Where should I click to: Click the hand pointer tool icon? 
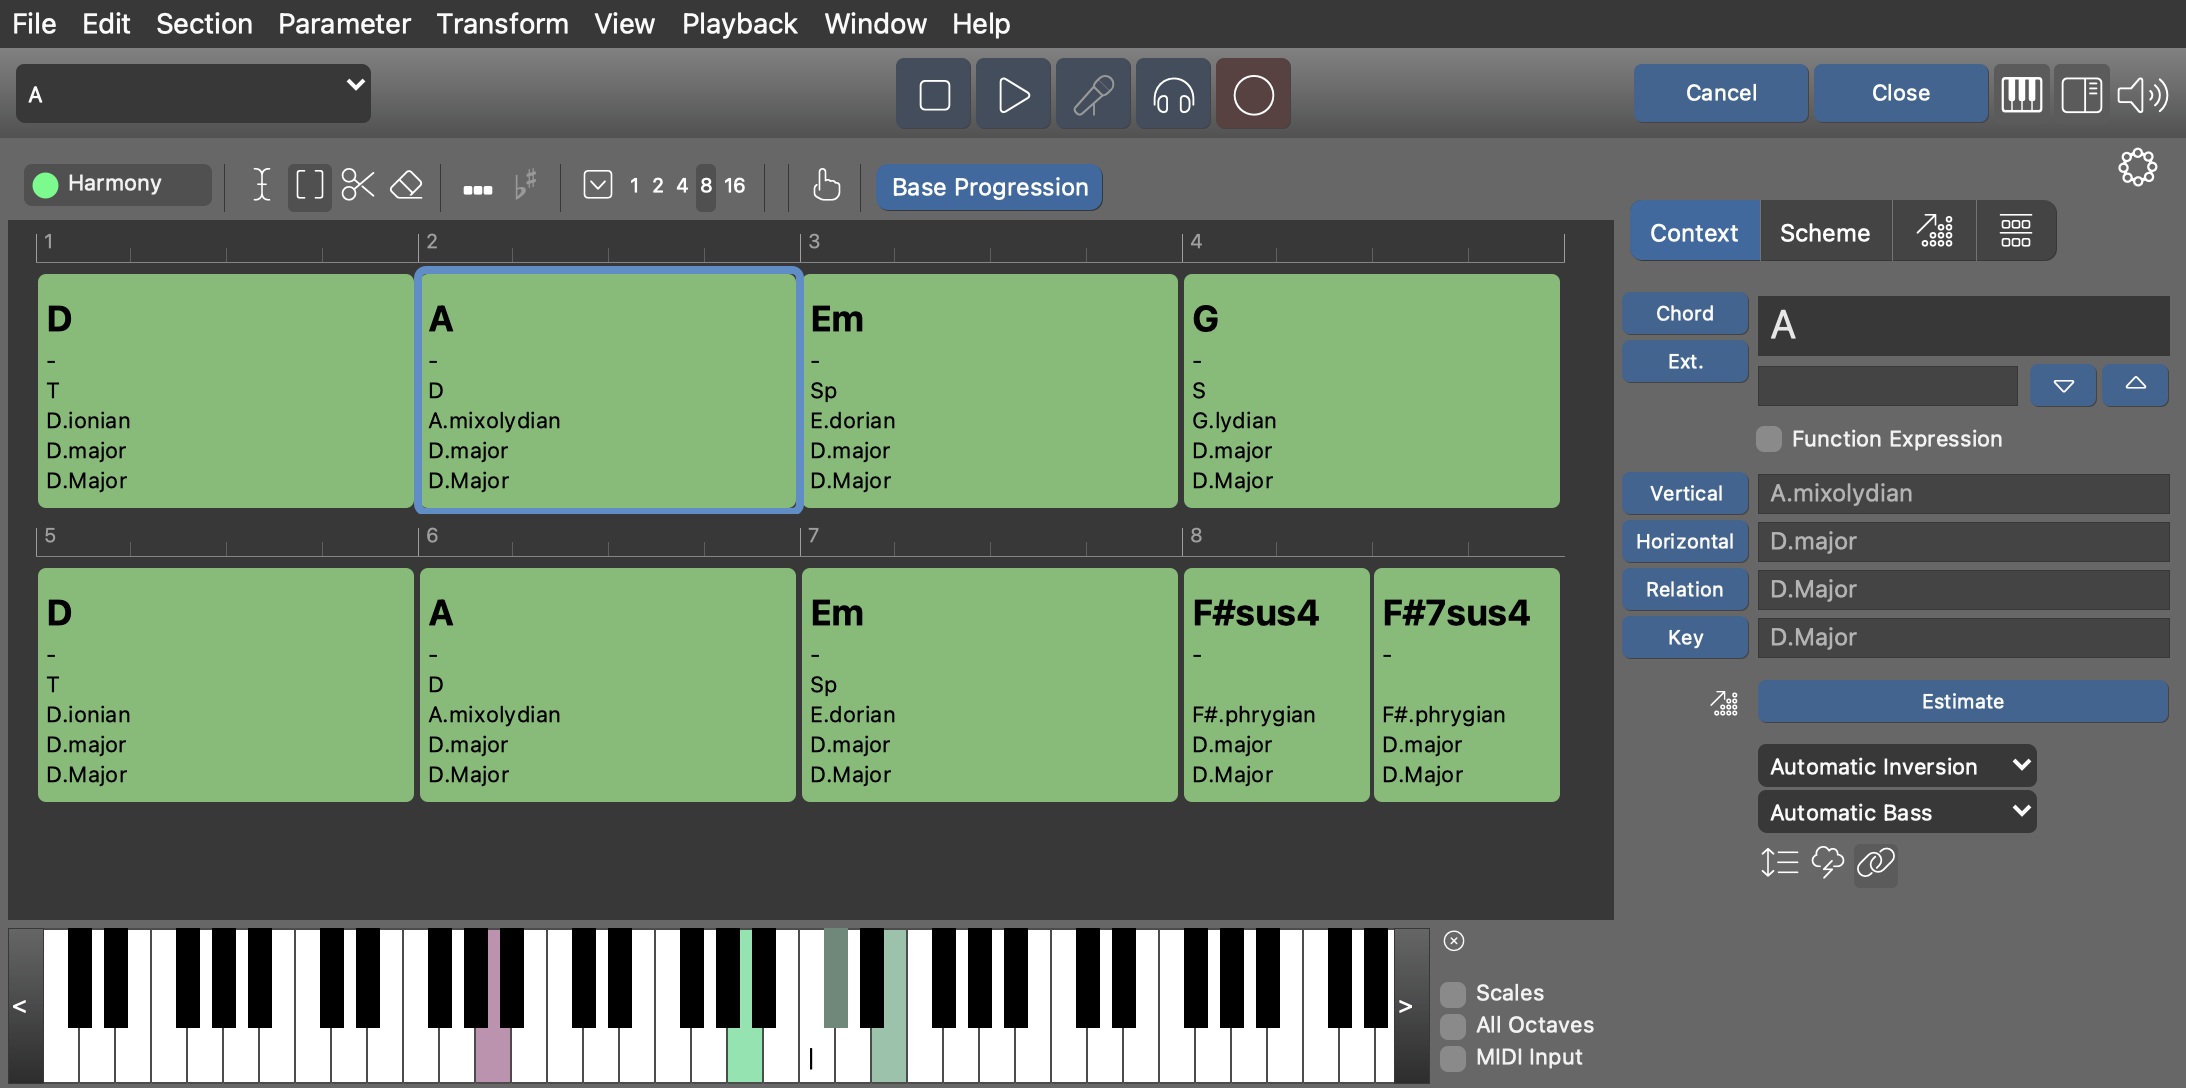pyautogui.click(x=826, y=185)
